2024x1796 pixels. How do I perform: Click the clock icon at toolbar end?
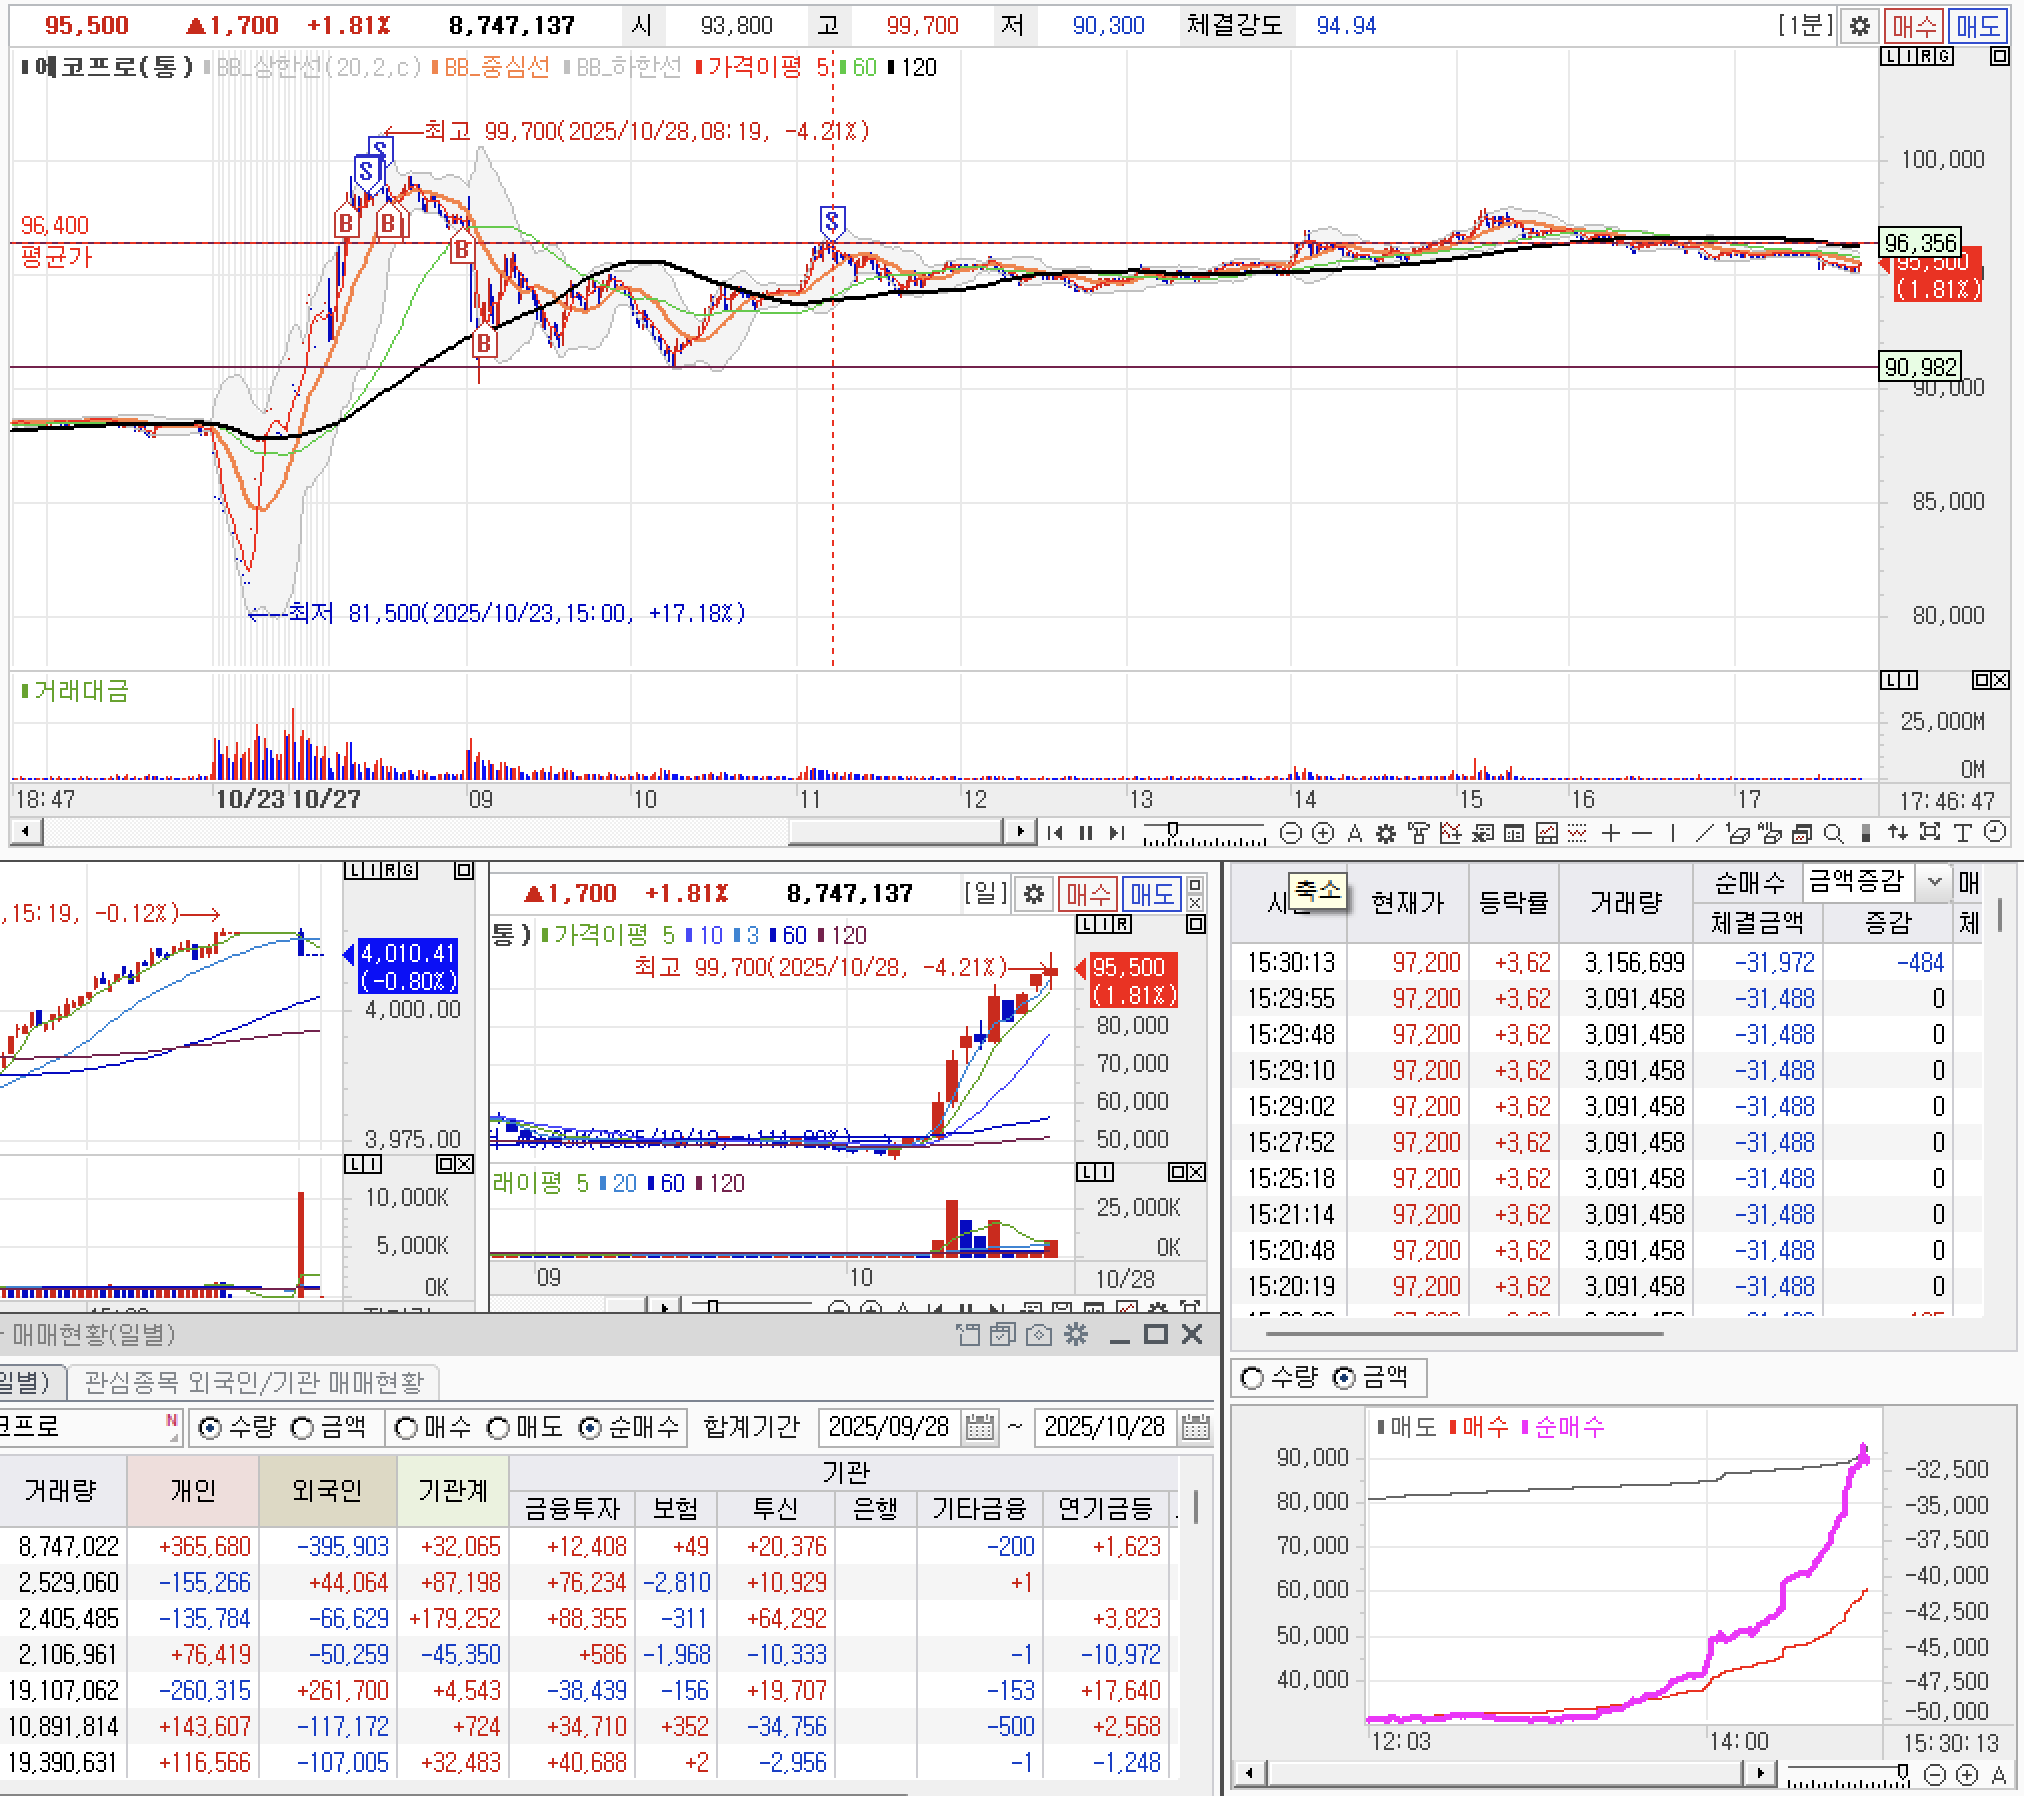pyautogui.click(x=1994, y=833)
